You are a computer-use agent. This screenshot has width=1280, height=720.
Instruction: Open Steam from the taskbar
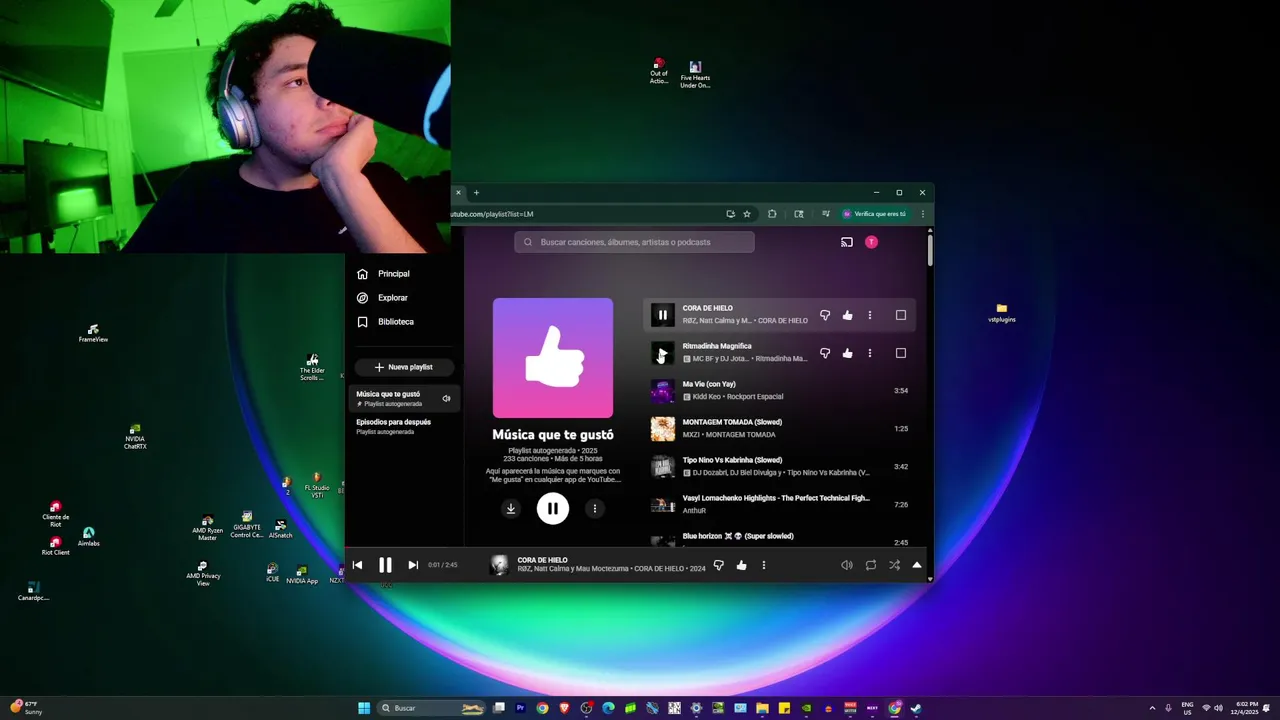click(915, 708)
